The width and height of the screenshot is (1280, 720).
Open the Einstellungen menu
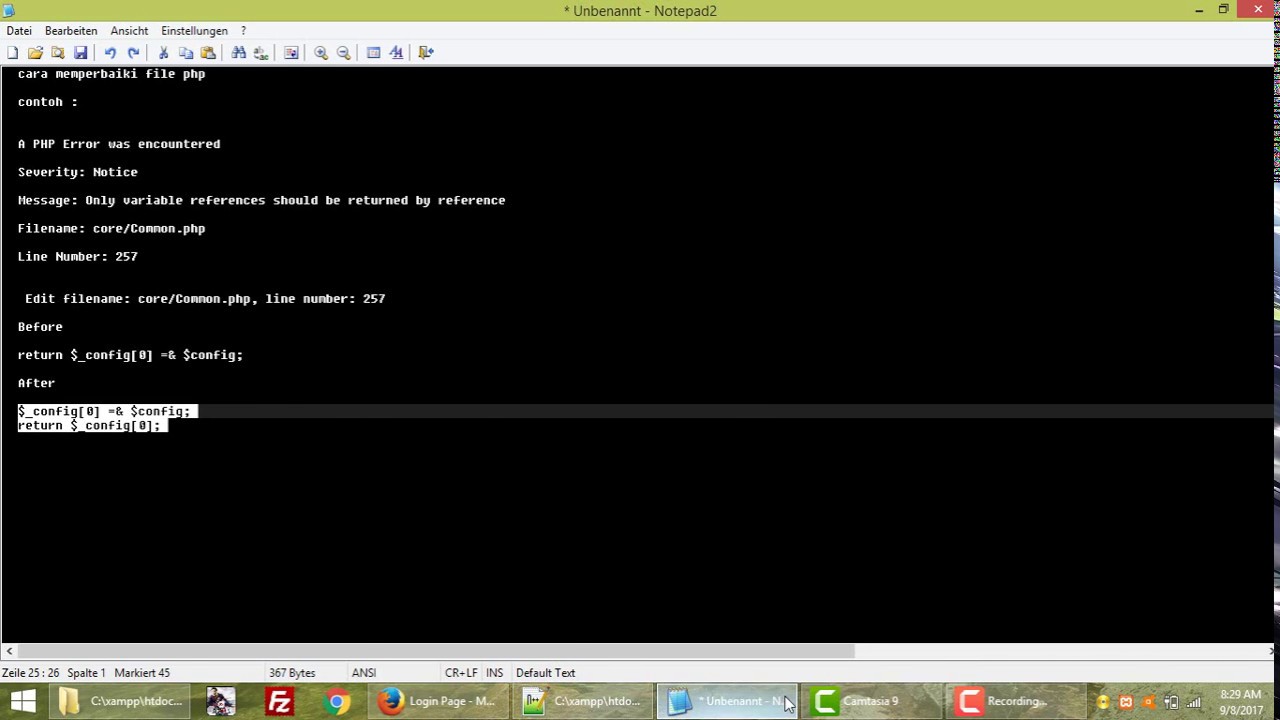[194, 31]
